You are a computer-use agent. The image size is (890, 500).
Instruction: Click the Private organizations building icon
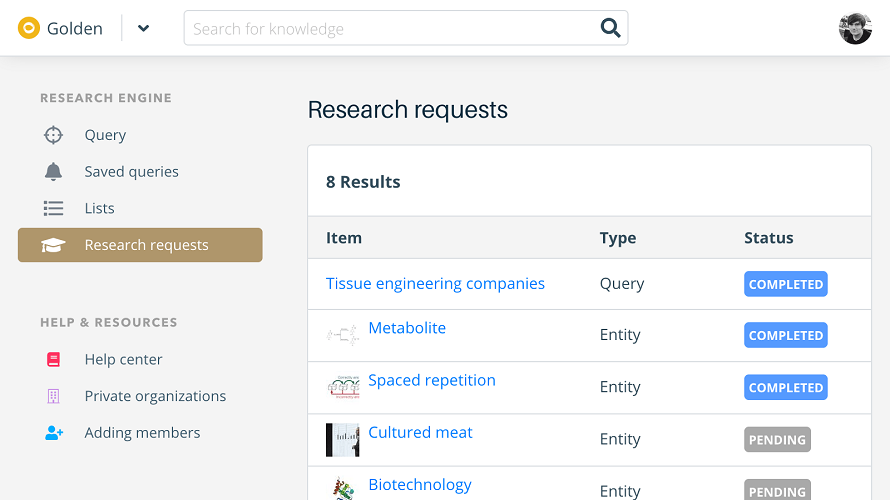pos(53,396)
